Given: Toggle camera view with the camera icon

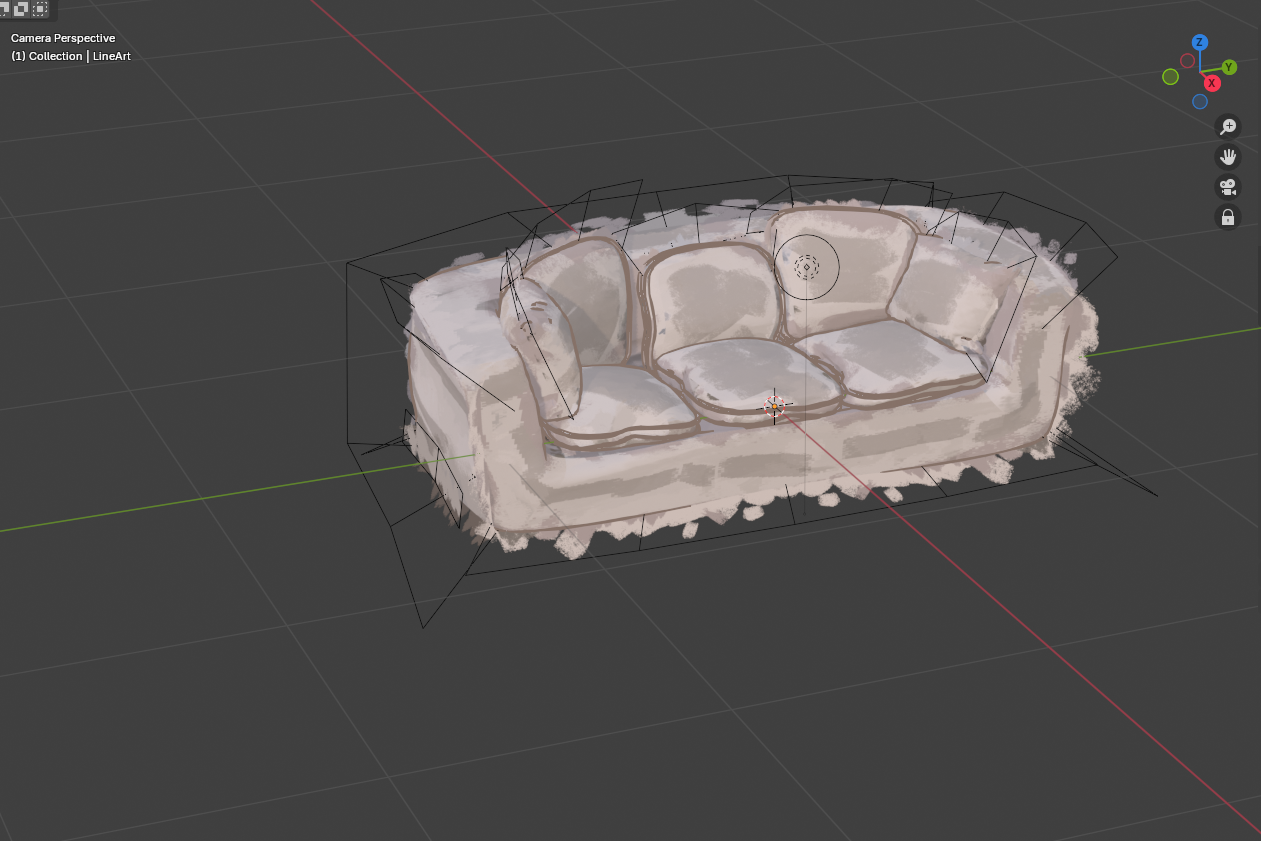Looking at the screenshot, I should tap(1228, 186).
